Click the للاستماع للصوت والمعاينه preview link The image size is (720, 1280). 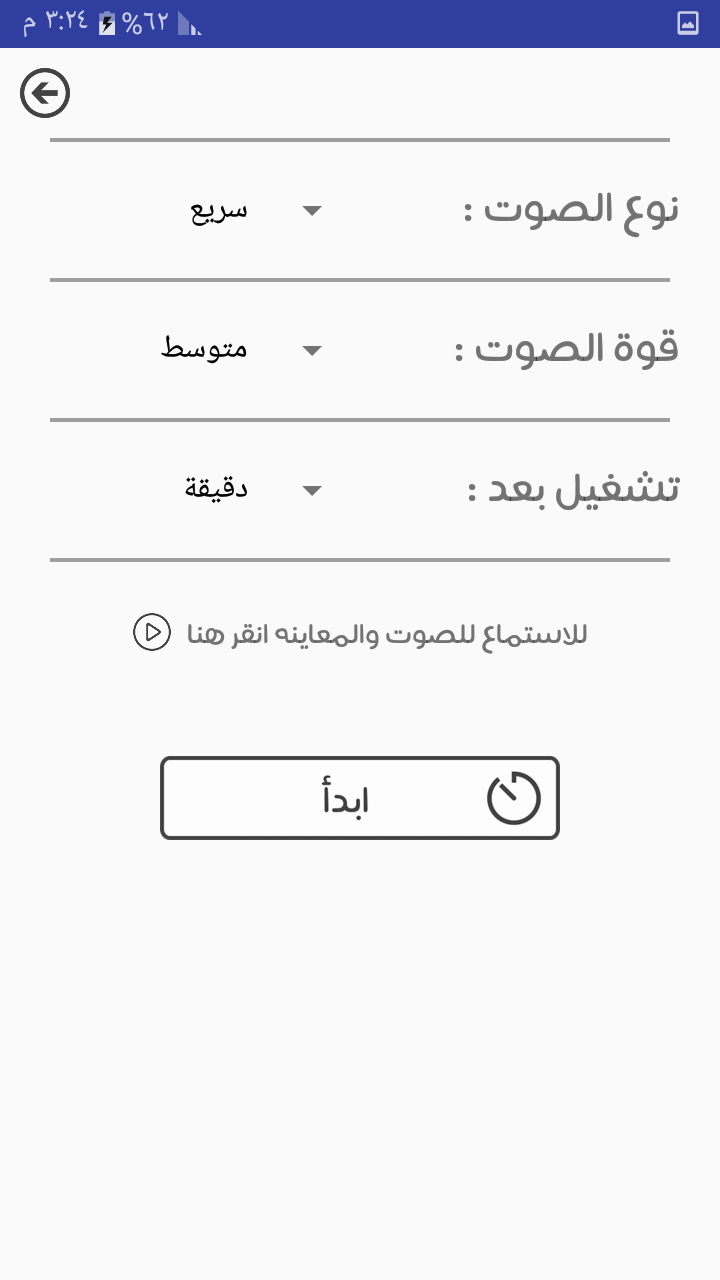[387, 634]
